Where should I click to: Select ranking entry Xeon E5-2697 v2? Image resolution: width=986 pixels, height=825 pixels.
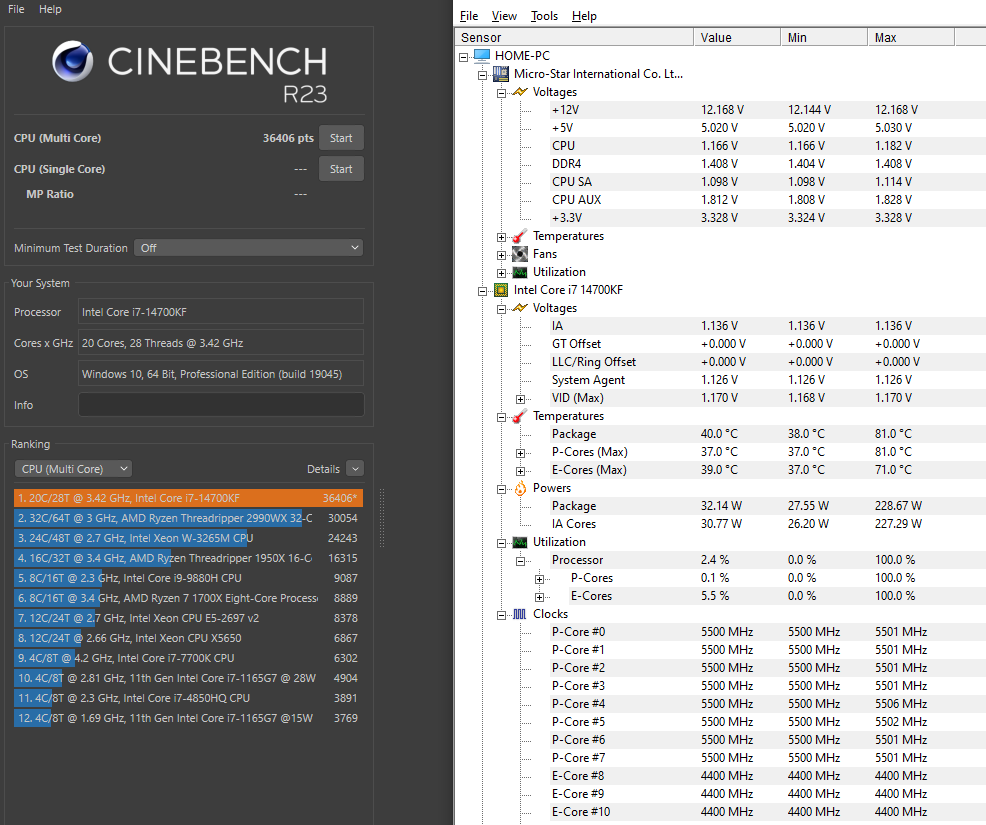188,618
